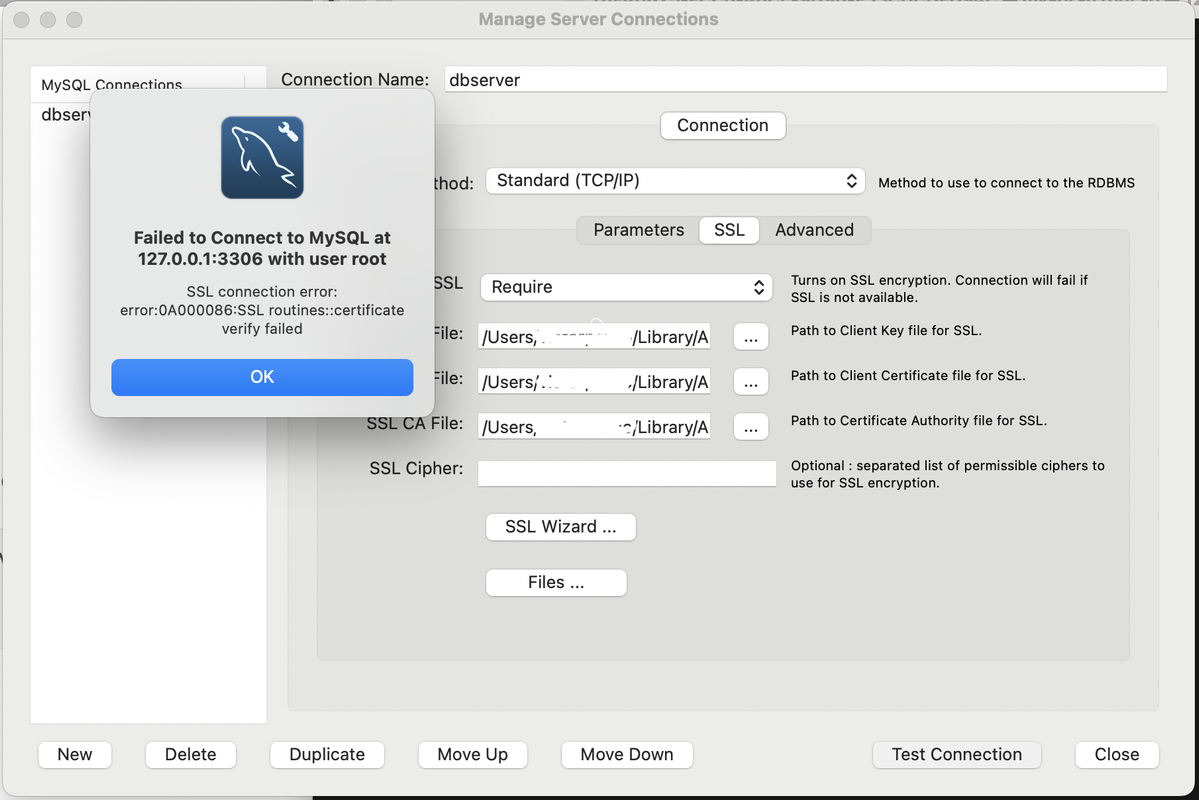Click the SSL Cipher input field
The image size is (1199, 800).
coord(627,473)
